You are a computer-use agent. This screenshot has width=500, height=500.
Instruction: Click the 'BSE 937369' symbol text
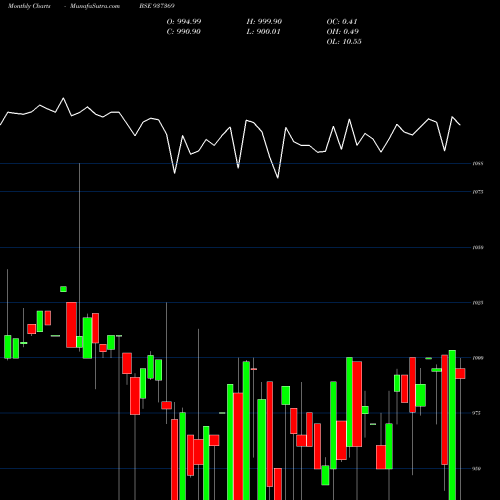pyautogui.click(x=157, y=6)
